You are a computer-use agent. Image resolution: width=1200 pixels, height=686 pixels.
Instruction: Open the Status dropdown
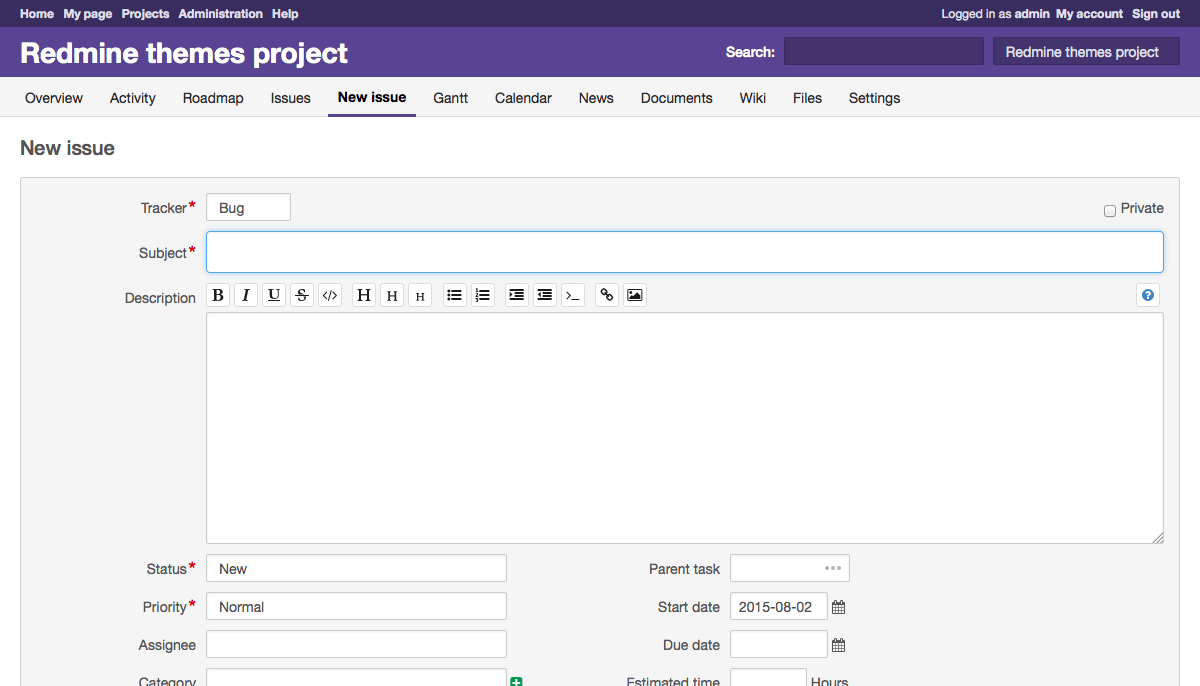tap(355, 568)
